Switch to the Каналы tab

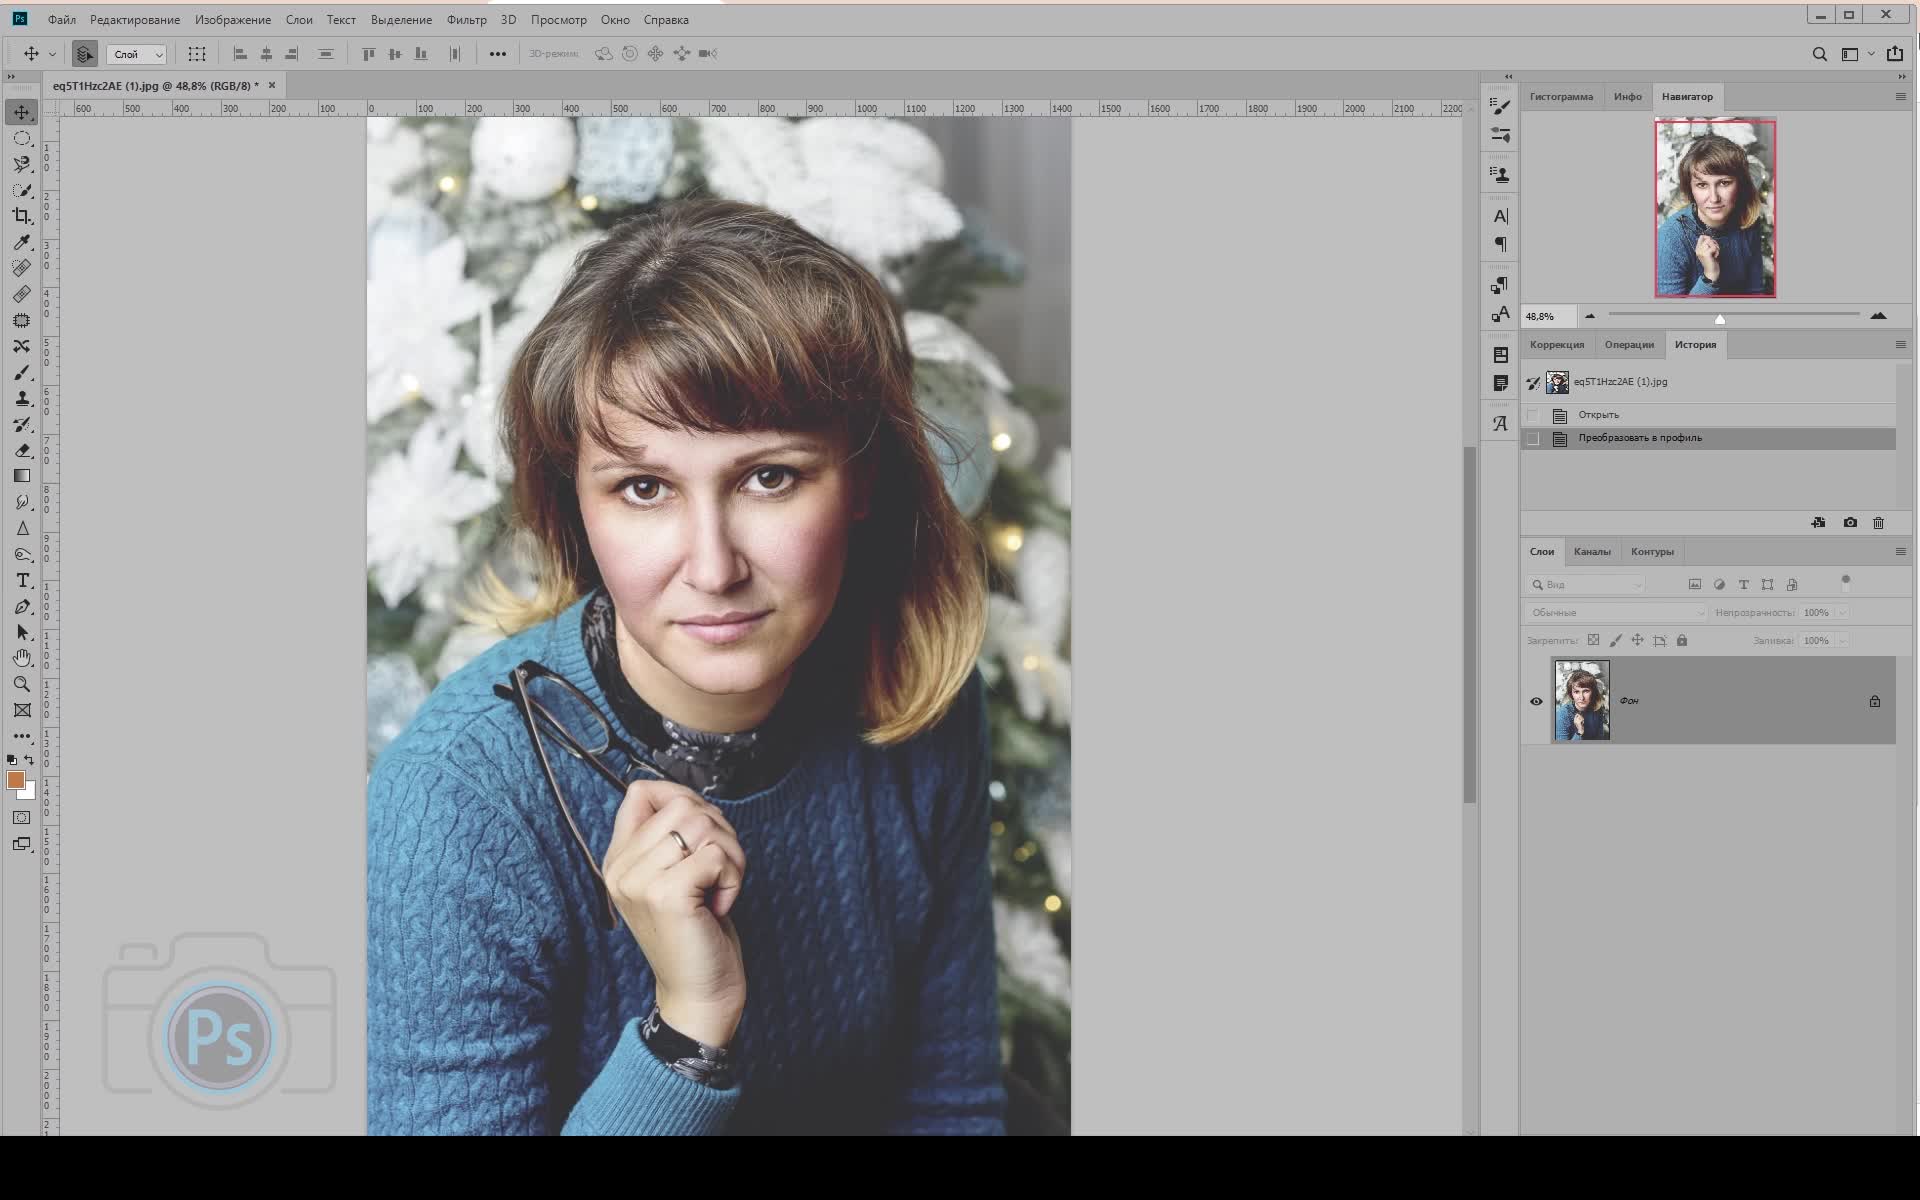coord(1592,552)
